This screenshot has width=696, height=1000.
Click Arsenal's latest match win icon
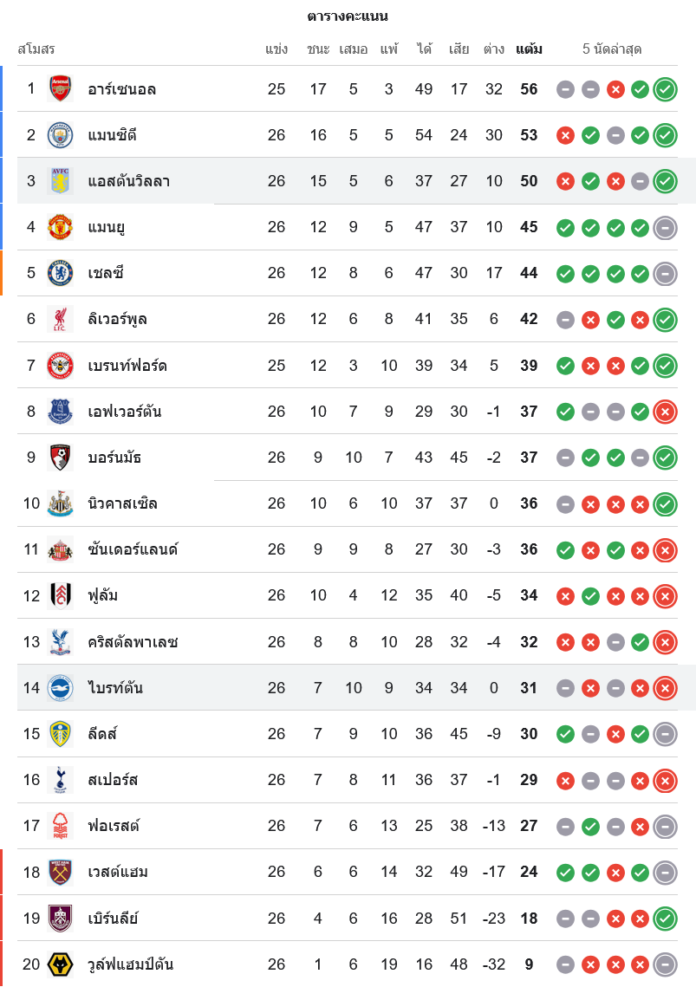coord(665,89)
